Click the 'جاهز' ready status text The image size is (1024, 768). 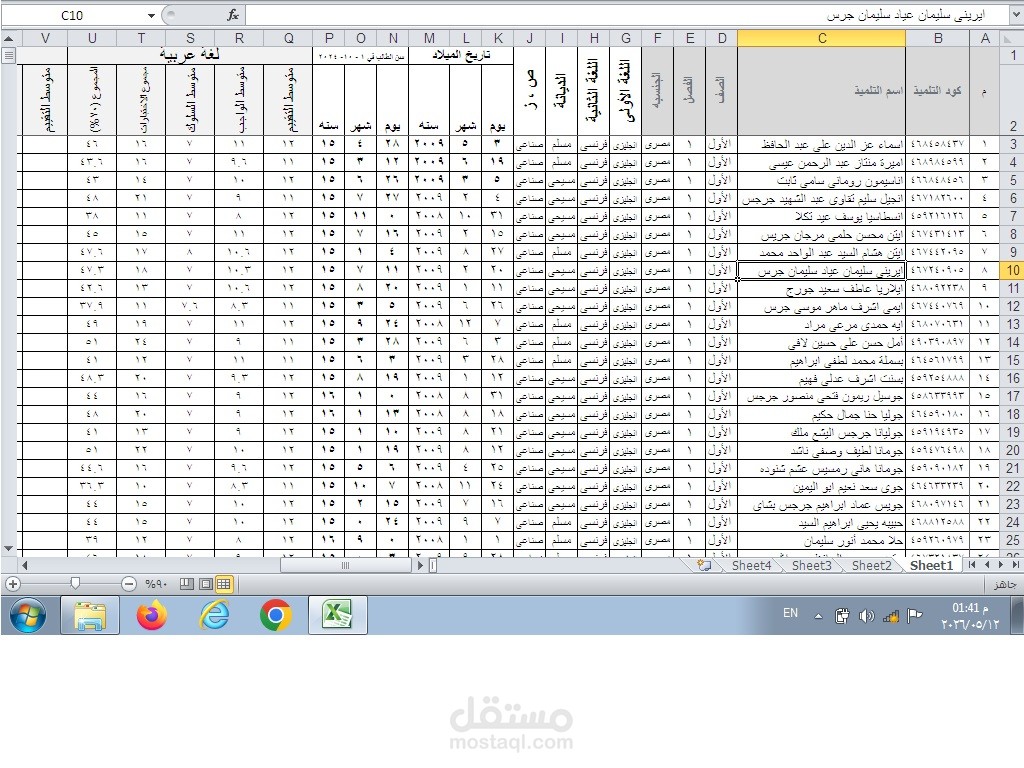tap(1005, 584)
